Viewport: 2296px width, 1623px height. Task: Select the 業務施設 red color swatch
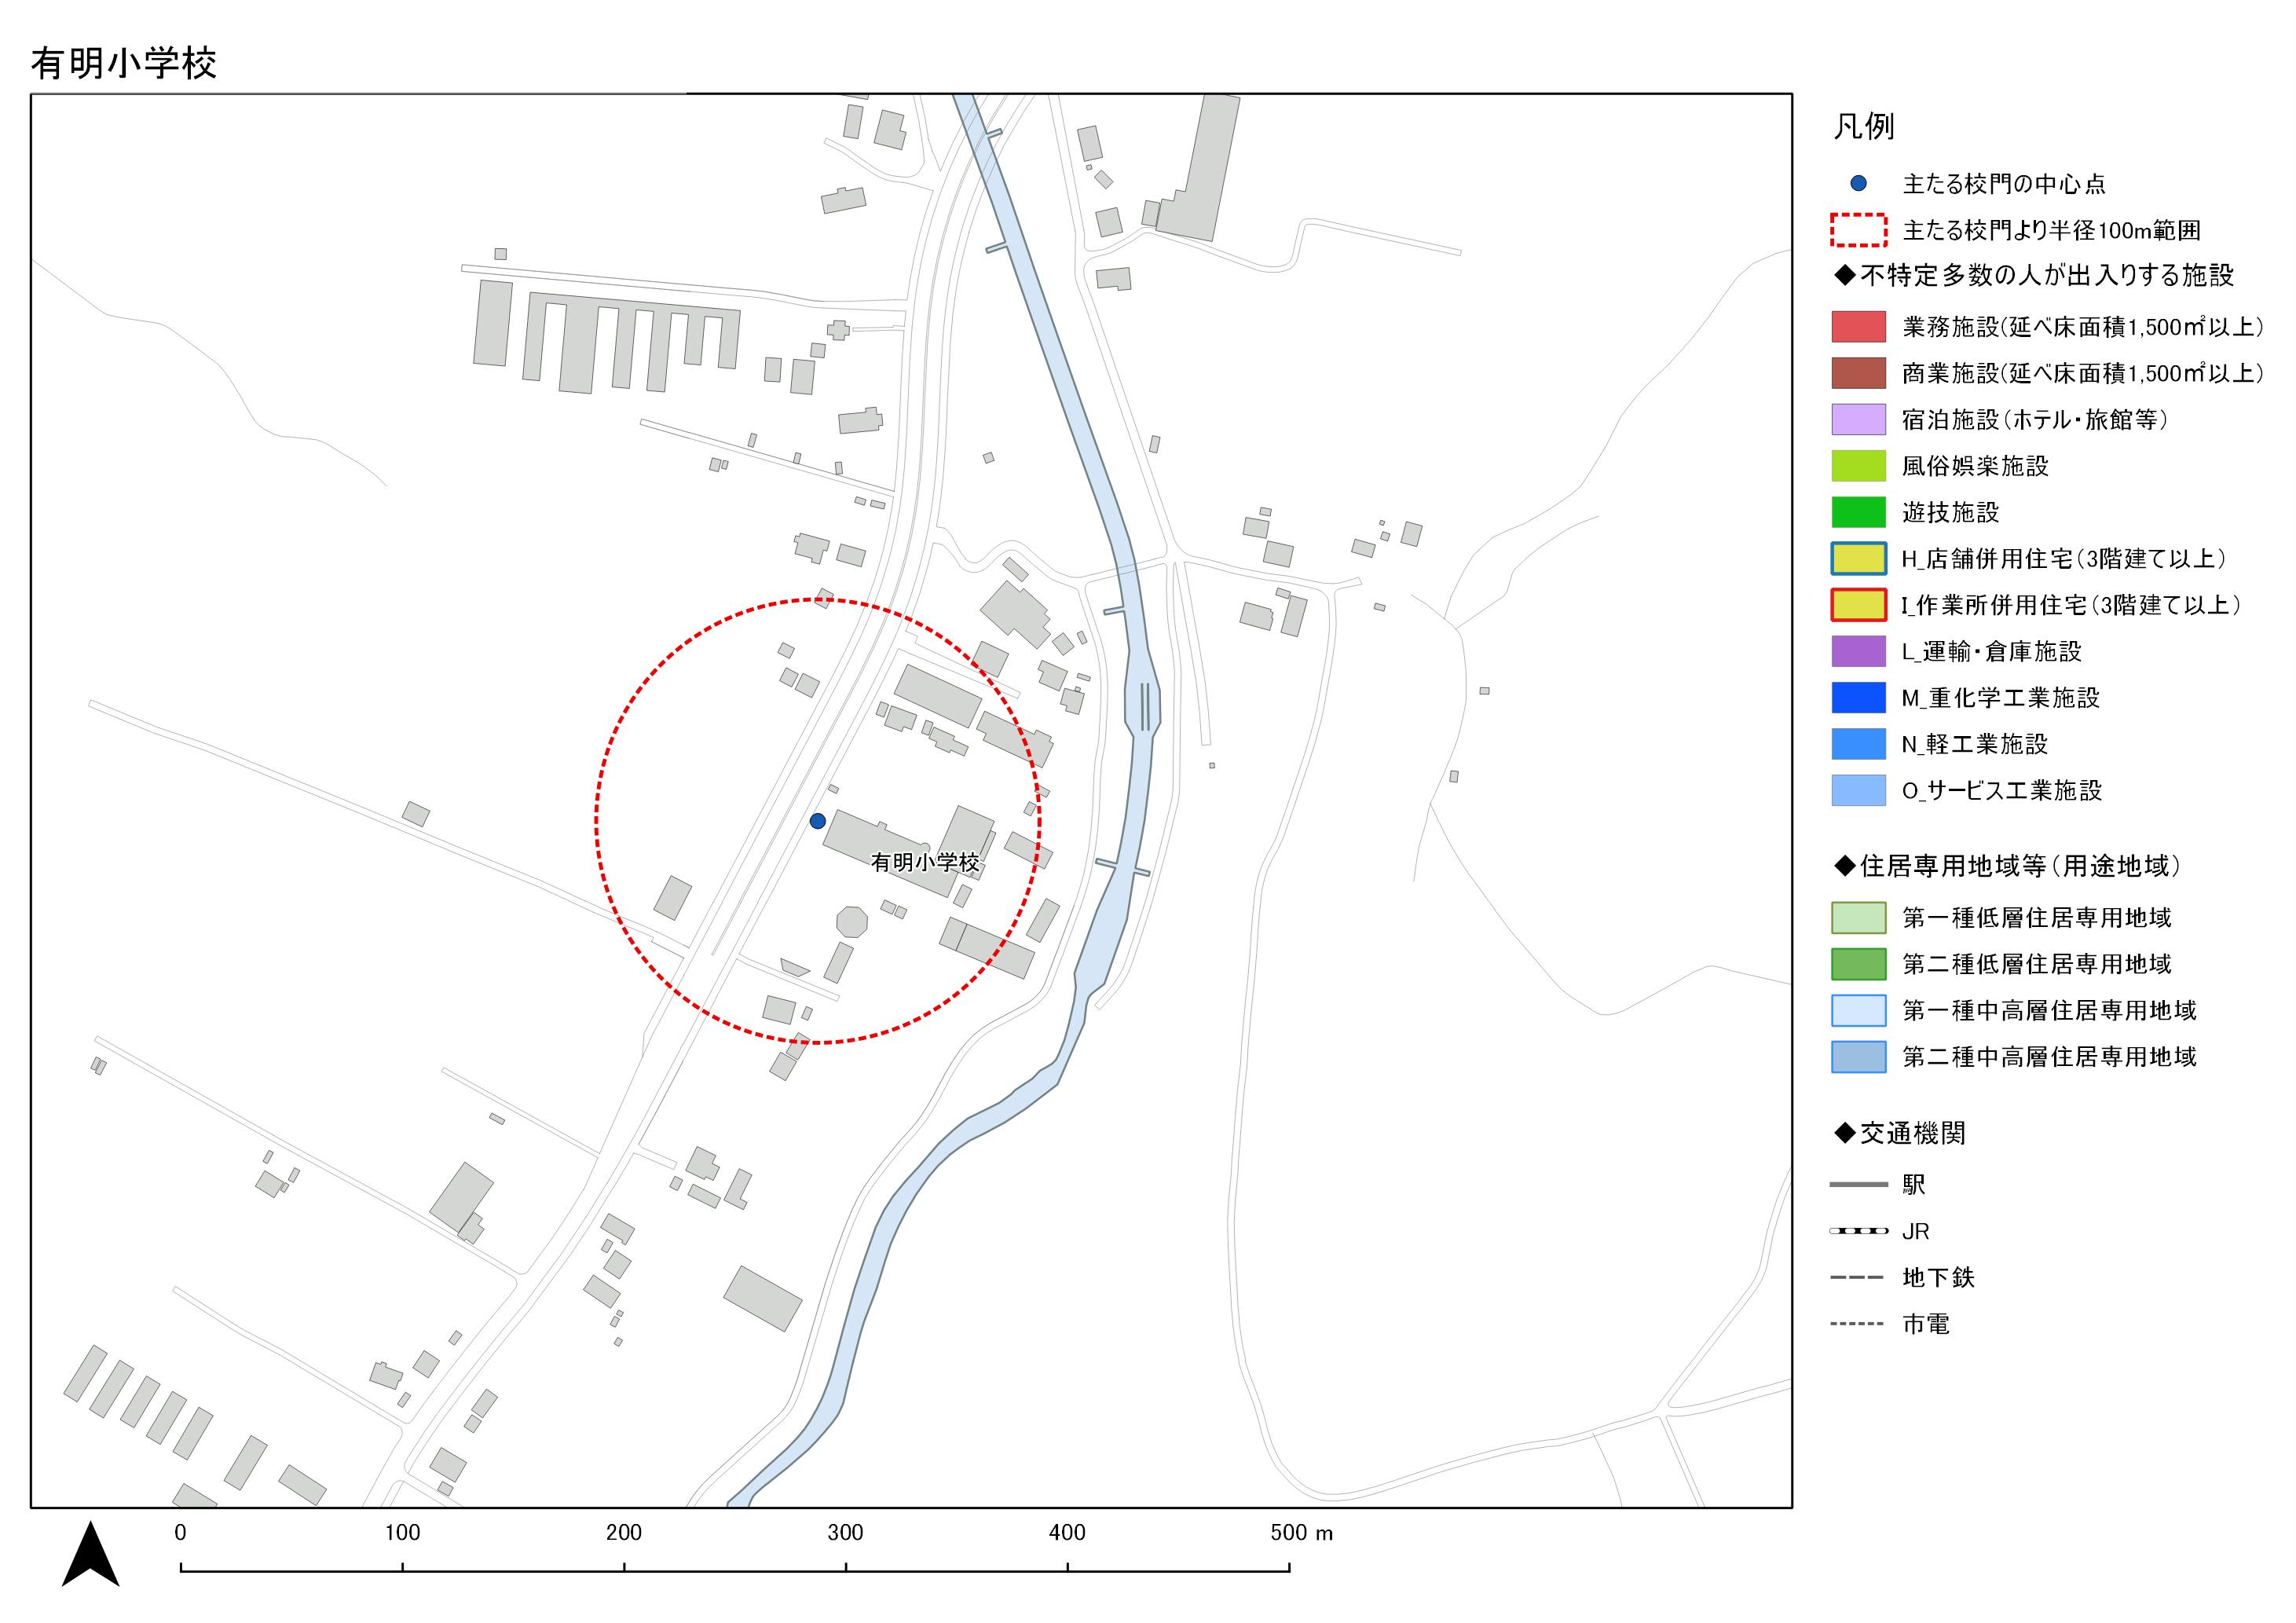tap(1859, 327)
